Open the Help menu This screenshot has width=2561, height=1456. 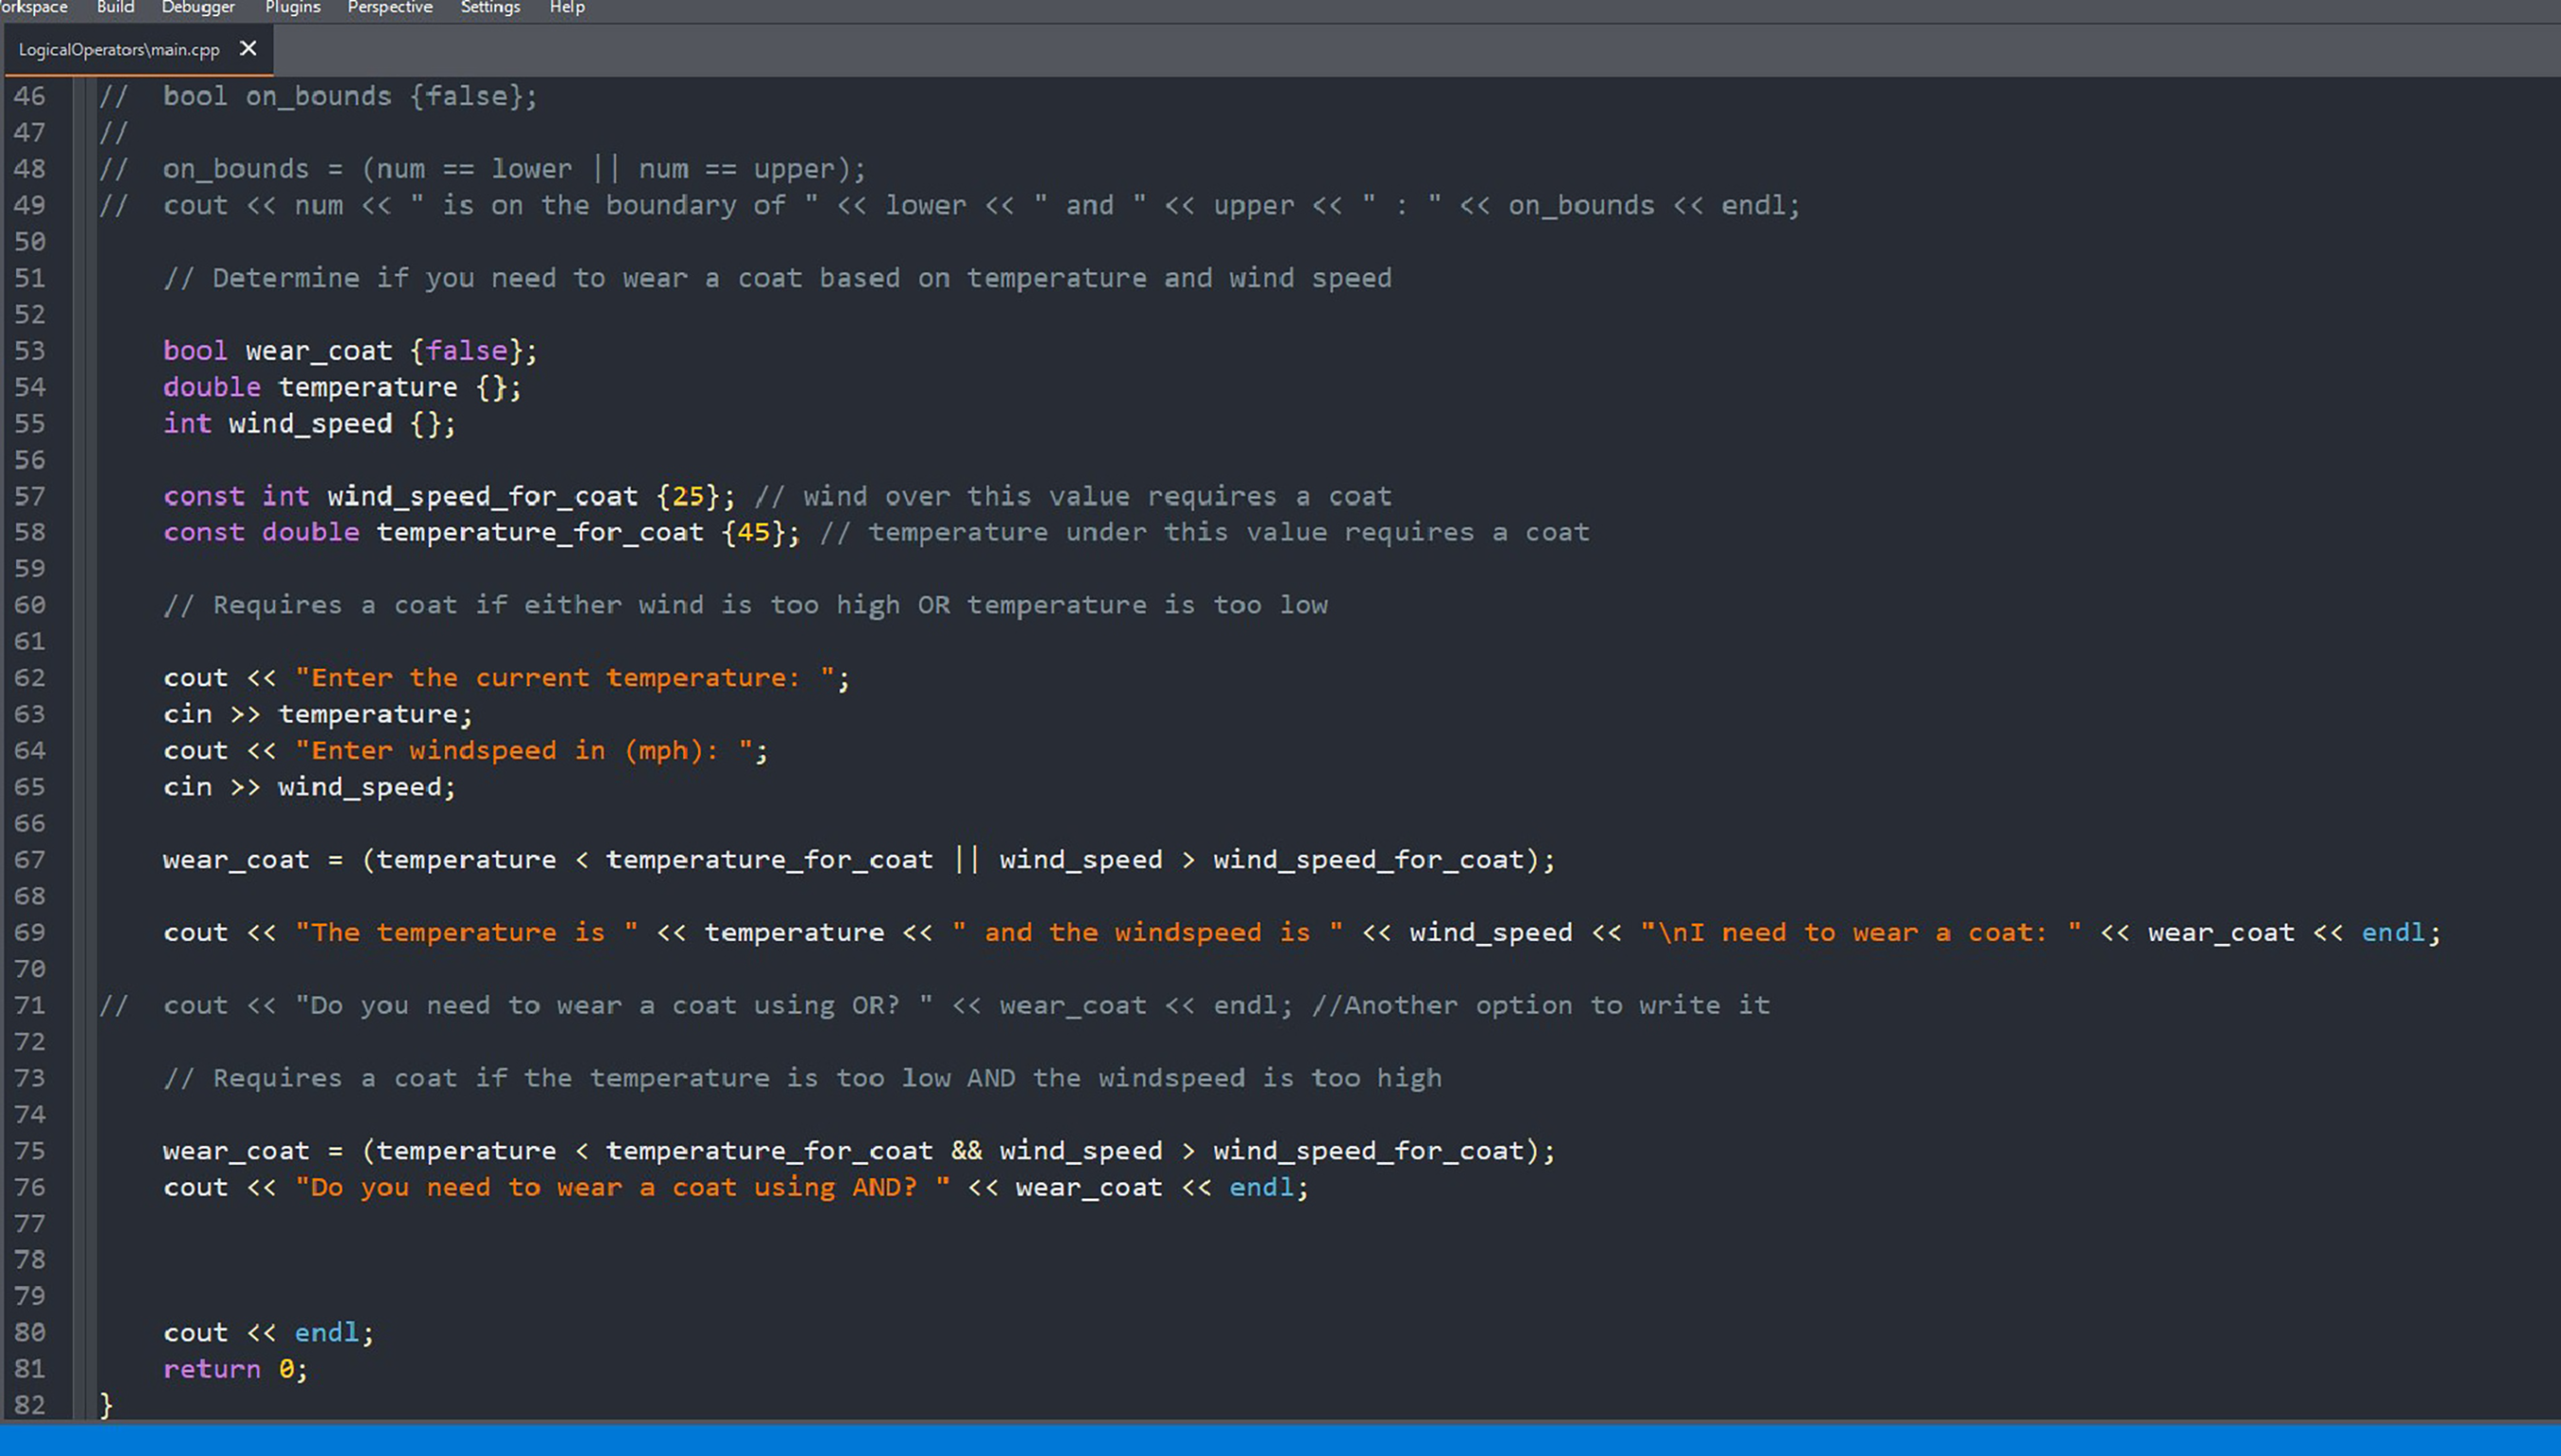click(x=567, y=8)
